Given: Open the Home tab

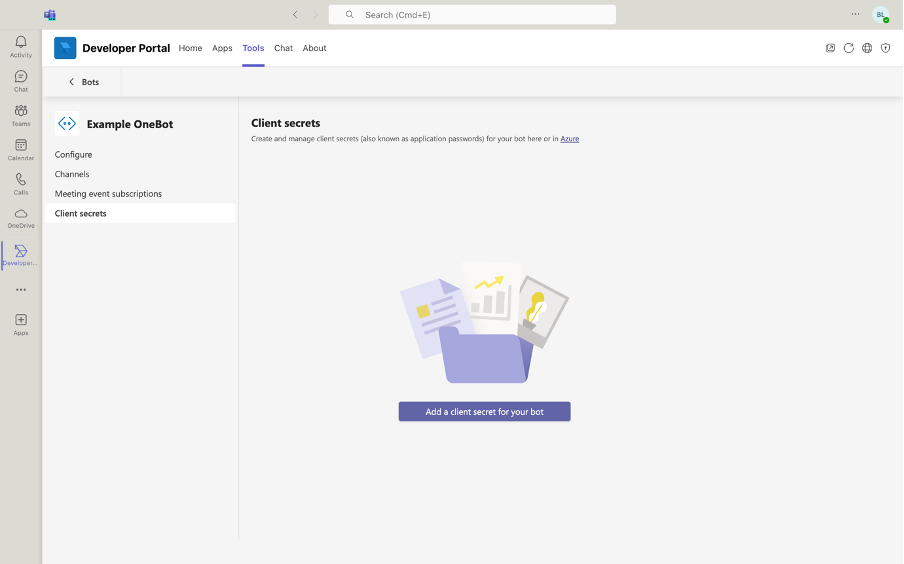Looking at the screenshot, I should (x=190, y=48).
